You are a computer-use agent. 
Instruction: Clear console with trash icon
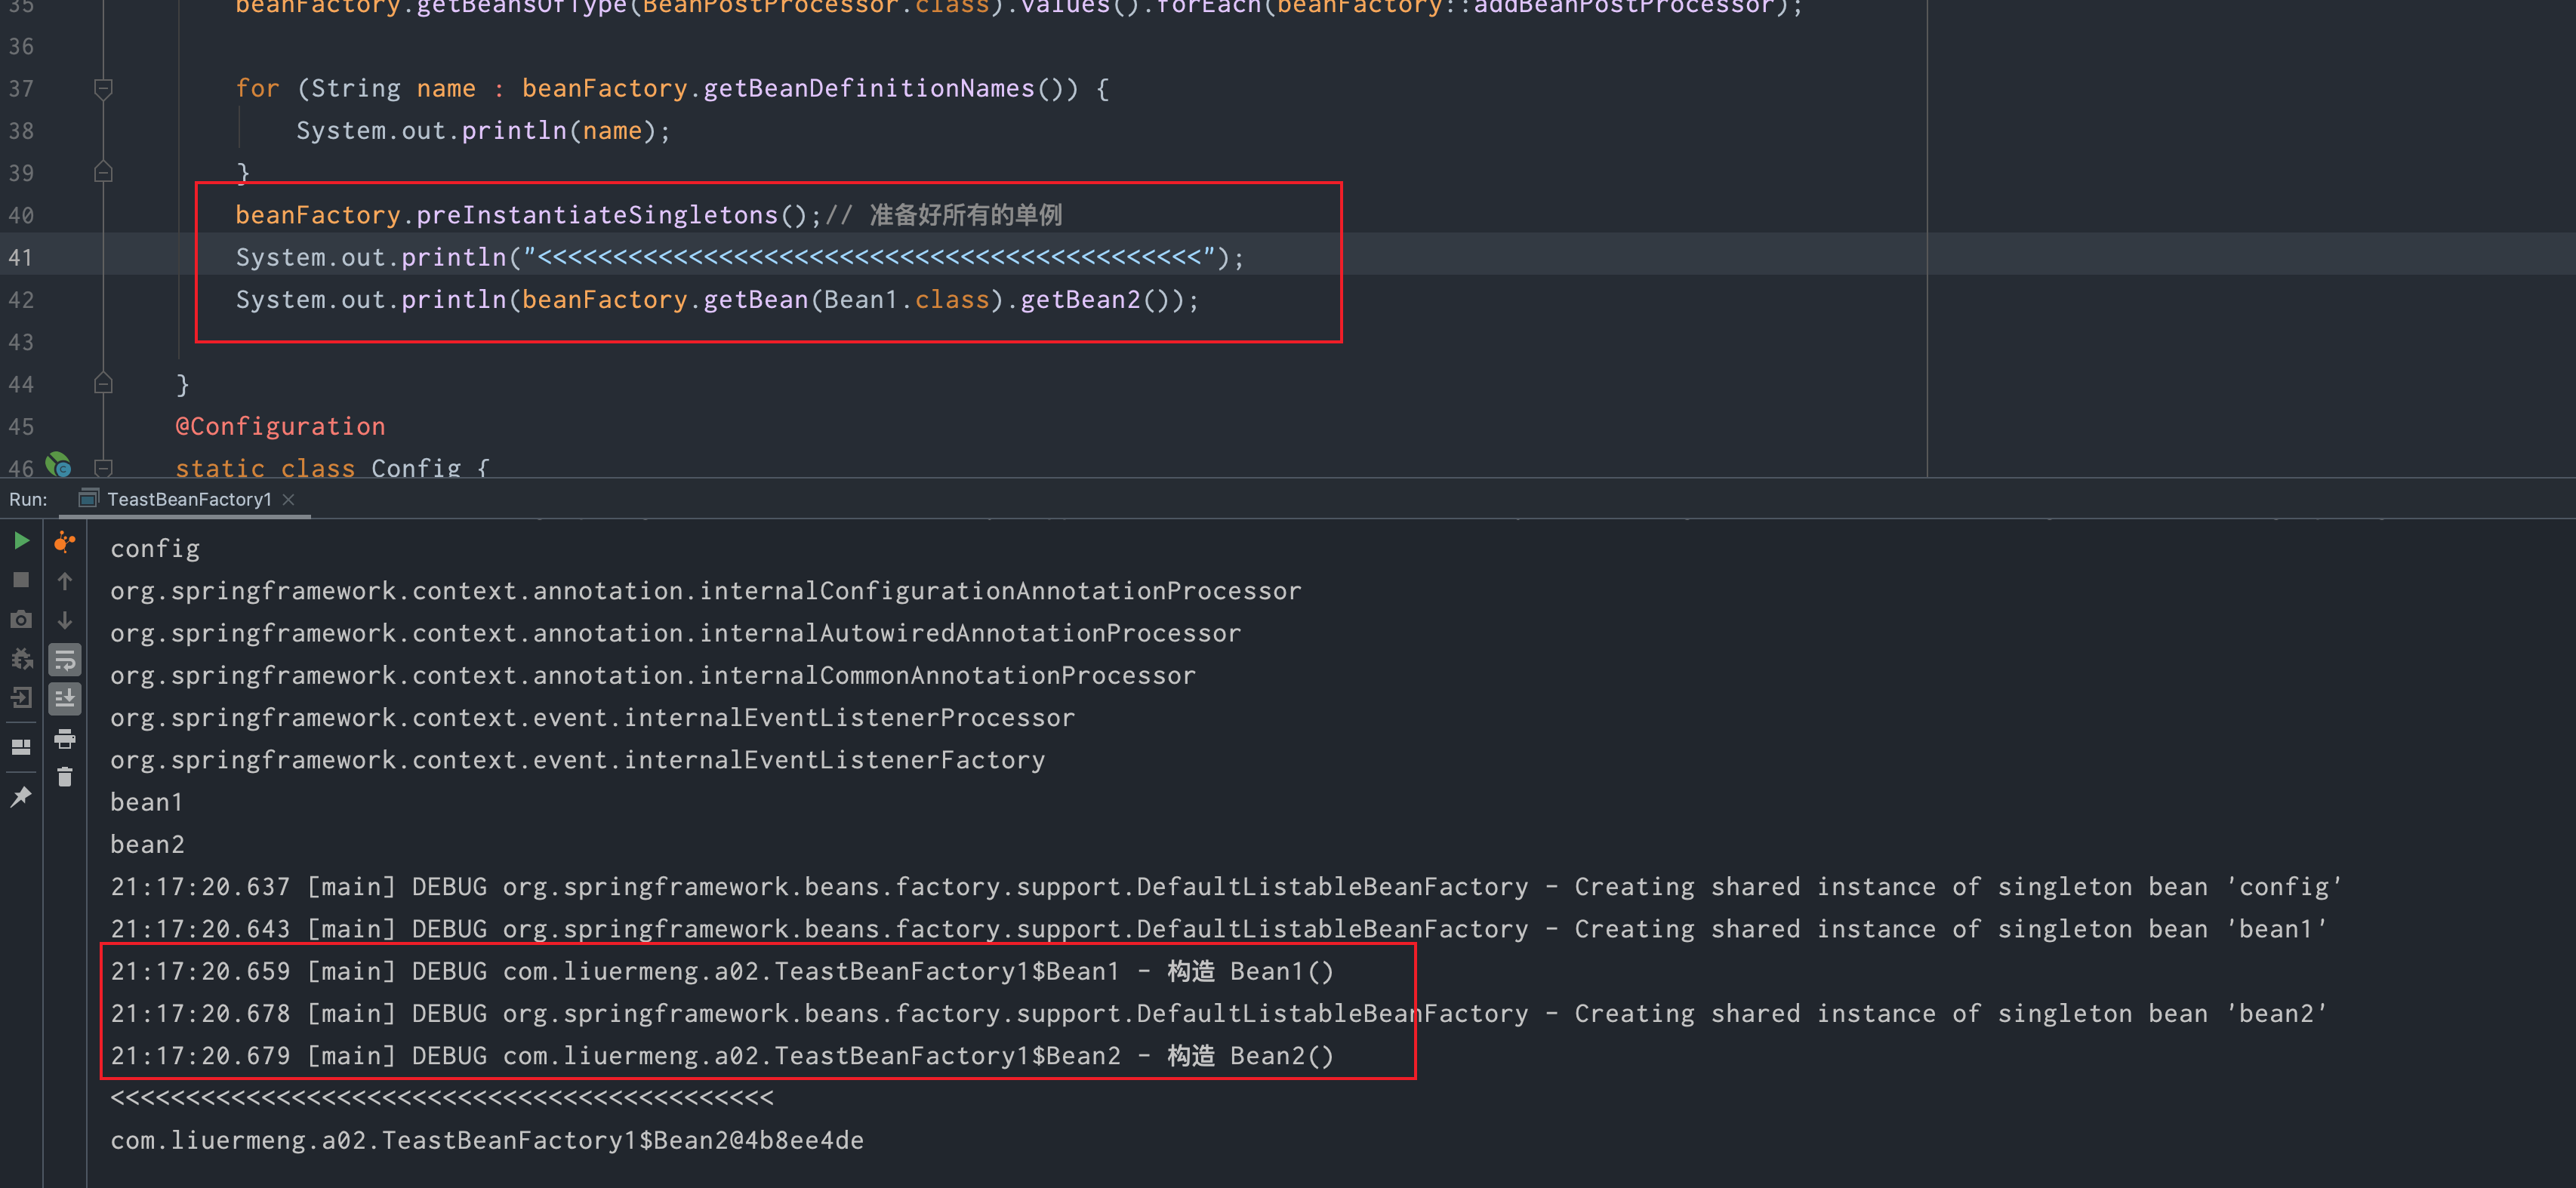[x=65, y=777]
